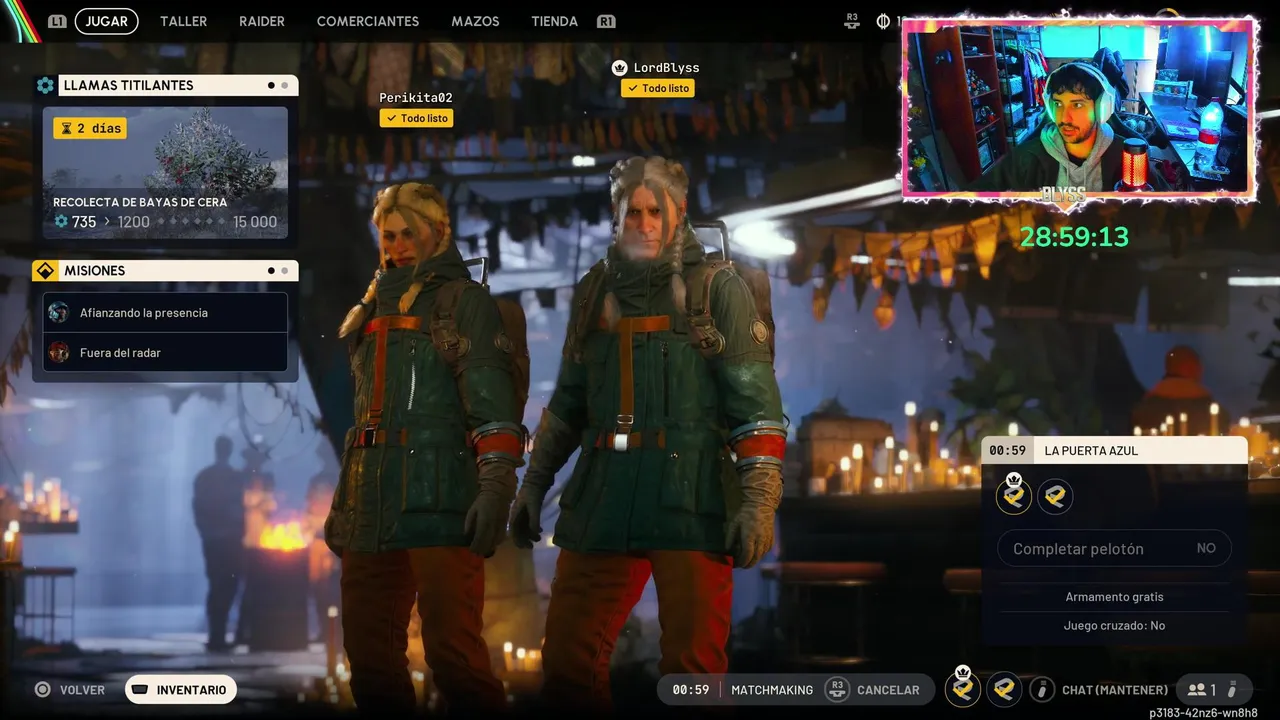This screenshot has width=1280, height=720.
Task: Click the 00:59 matchmaking timer in bottom bar
Action: (691, 690)
